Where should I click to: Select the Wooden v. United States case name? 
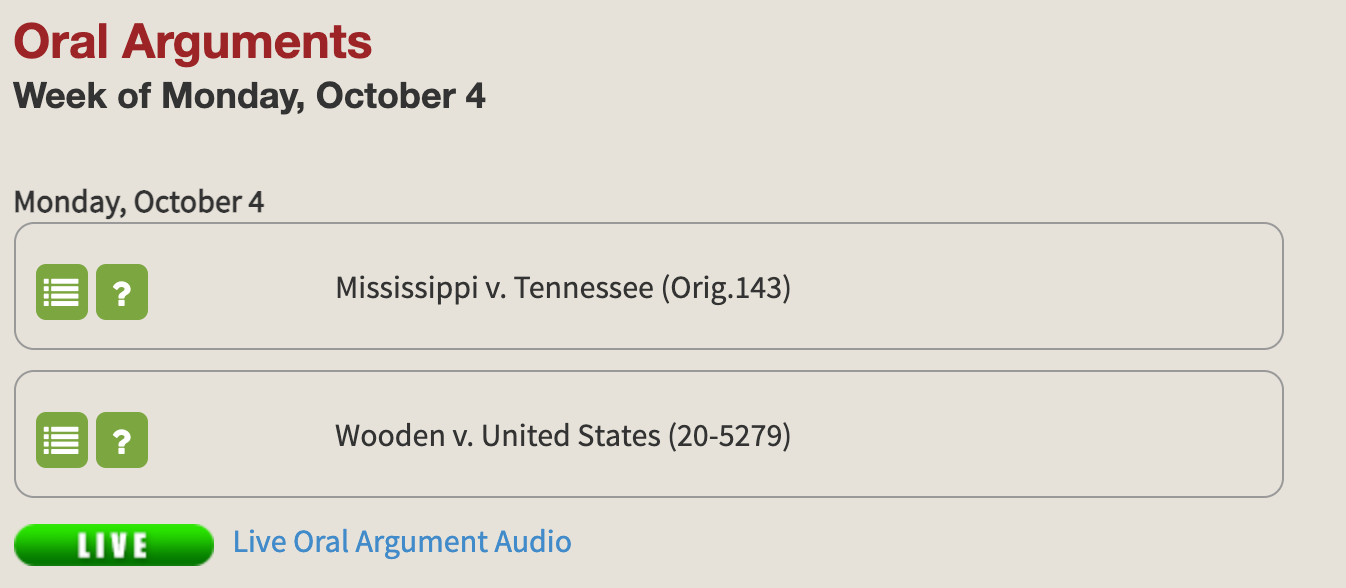pyautogui.click(x=562, y=436)
